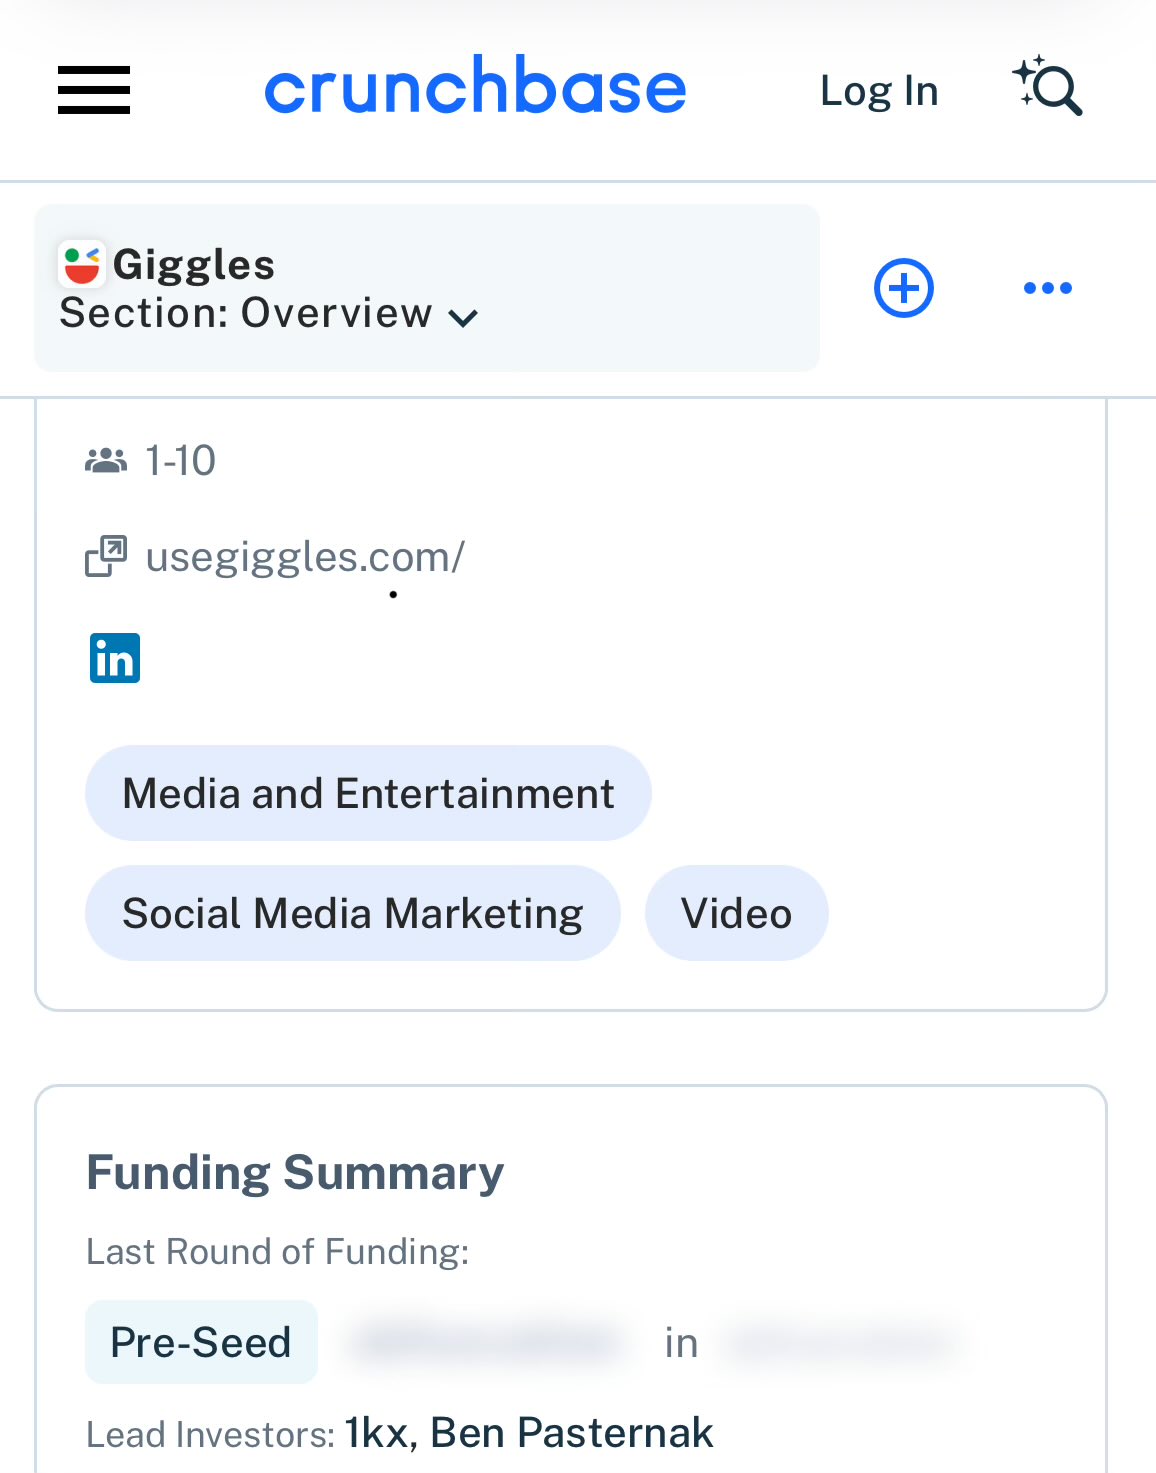Click the 1-10 employee count
Viewport: 1156px width, 1473px height.
coord(180,461)
